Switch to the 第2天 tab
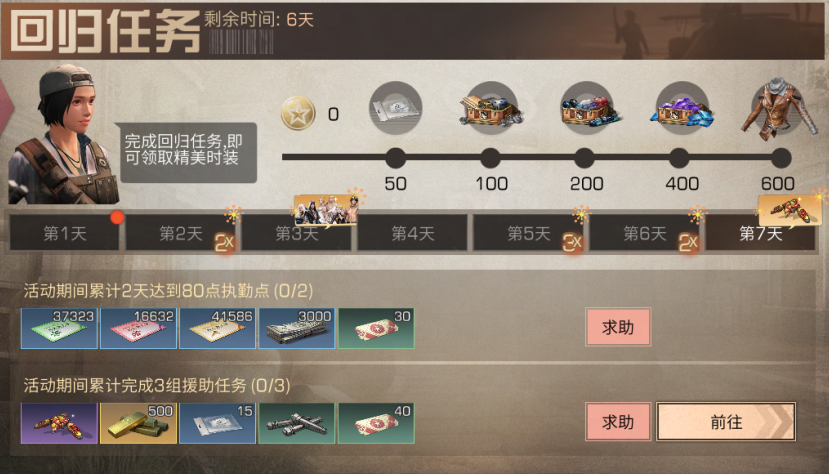Viewport: 829px width, 474px height. (181, 233)
